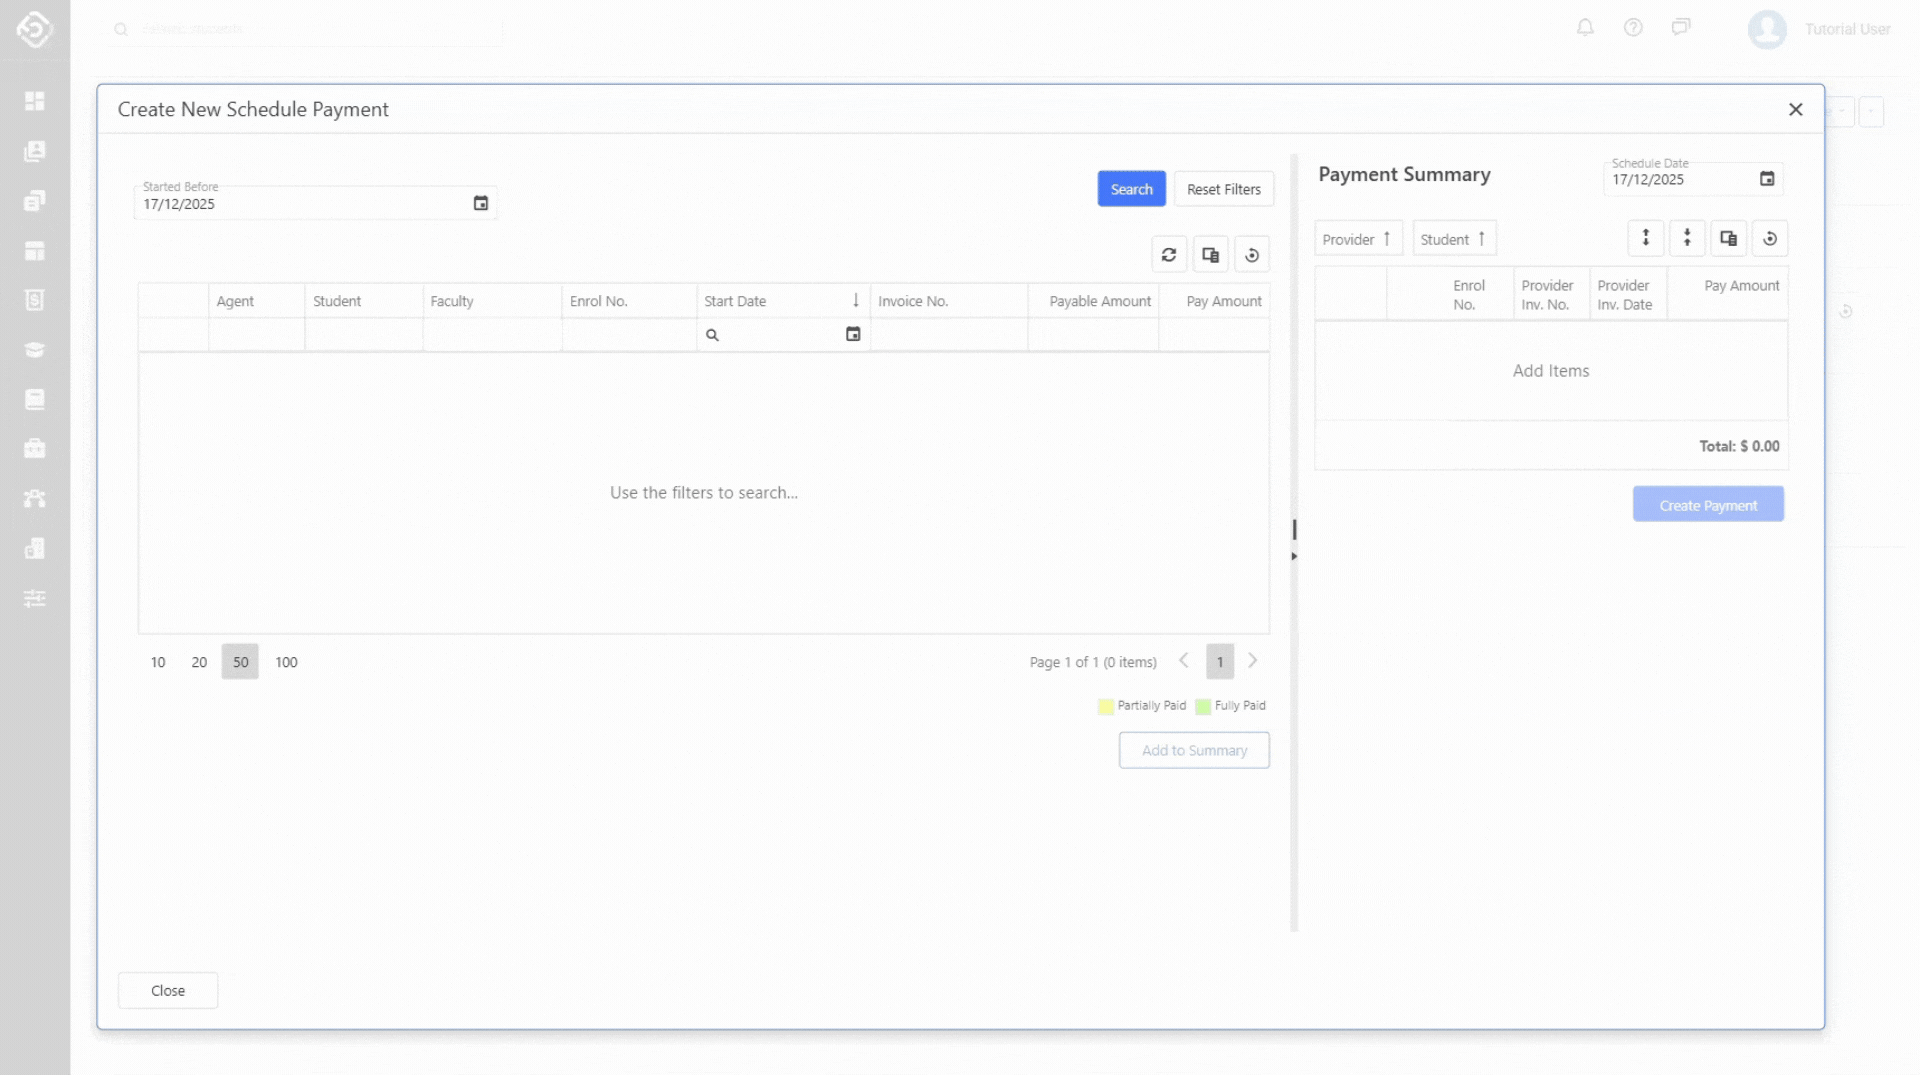Set the page size to 20
Screen dimensions: 1920x1080
tap(199, 662)
